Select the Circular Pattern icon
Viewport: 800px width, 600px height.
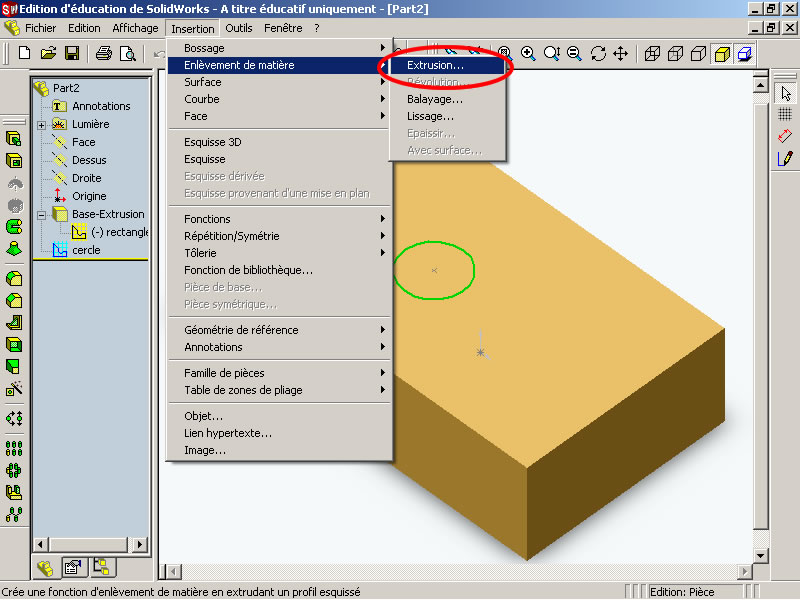pyautogui.click(x=14, y=470)
